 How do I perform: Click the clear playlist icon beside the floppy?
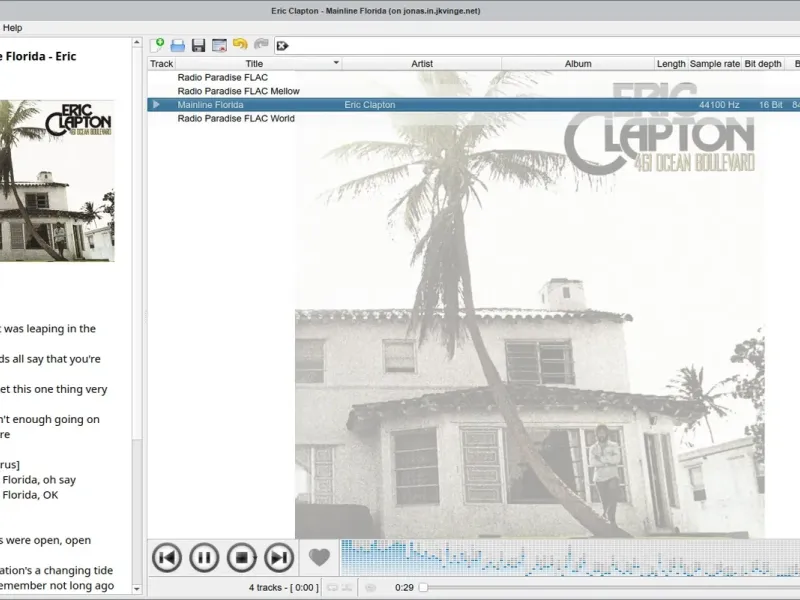[219, 45]
